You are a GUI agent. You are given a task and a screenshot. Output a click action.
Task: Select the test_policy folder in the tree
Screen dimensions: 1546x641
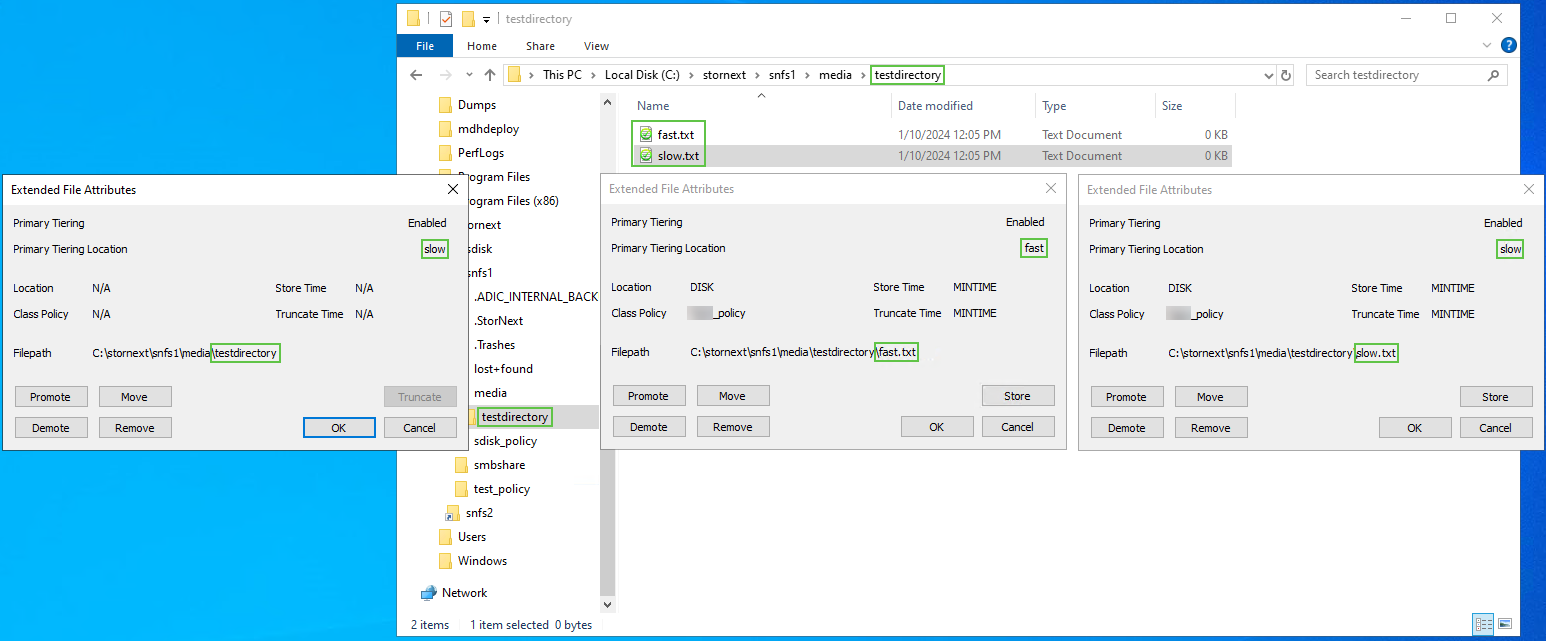501,489
